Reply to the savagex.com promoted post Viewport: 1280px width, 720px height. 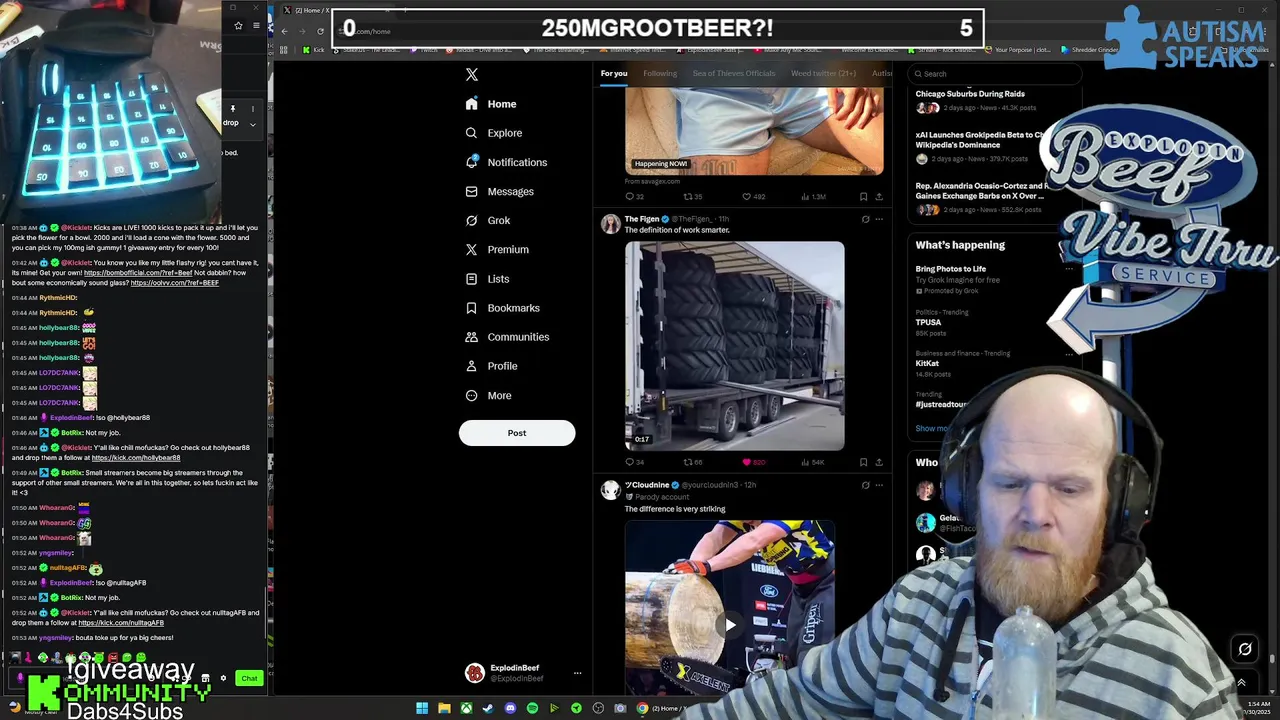click(x=635, y=197)
